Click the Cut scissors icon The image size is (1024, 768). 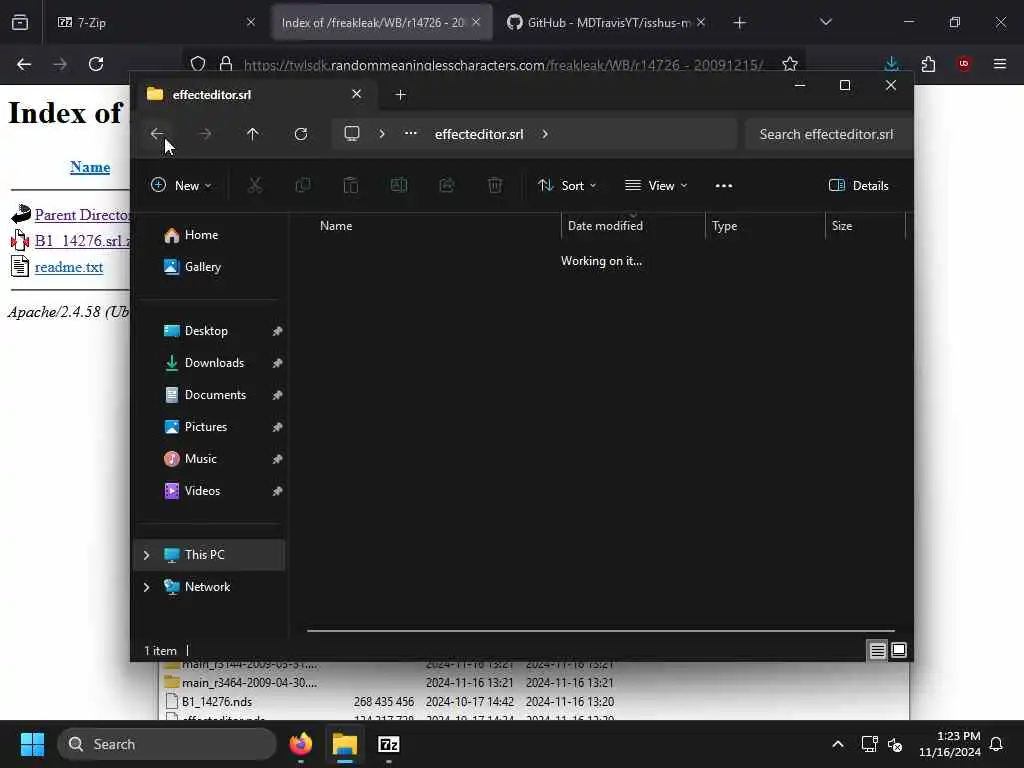pos(255,185)
